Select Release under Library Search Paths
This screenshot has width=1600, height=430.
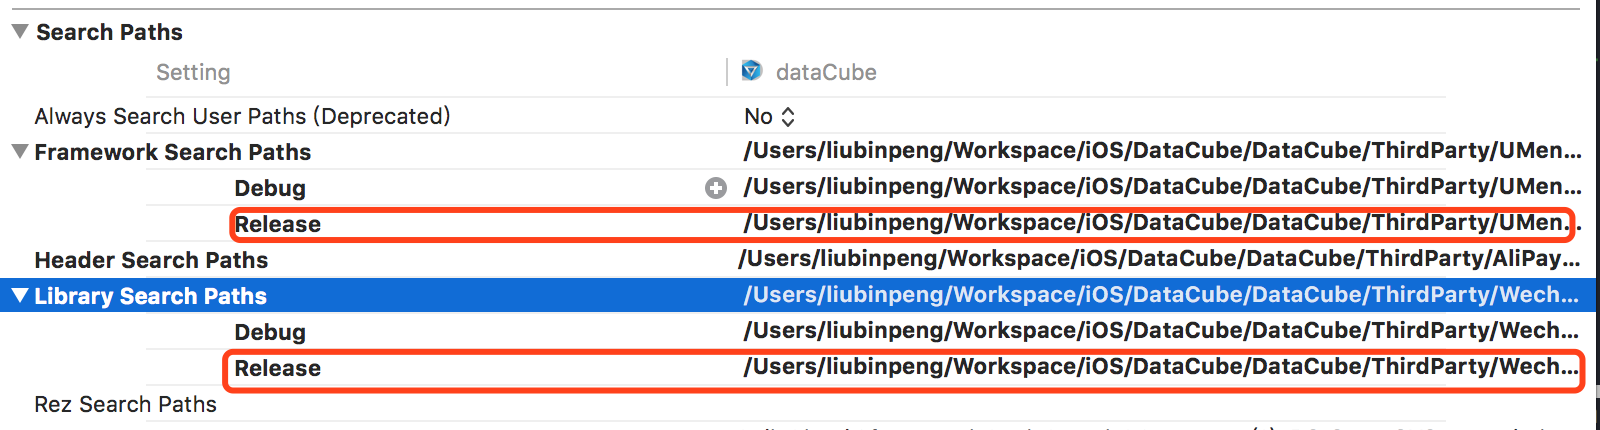pyautogui.click(x=278, y=368)
